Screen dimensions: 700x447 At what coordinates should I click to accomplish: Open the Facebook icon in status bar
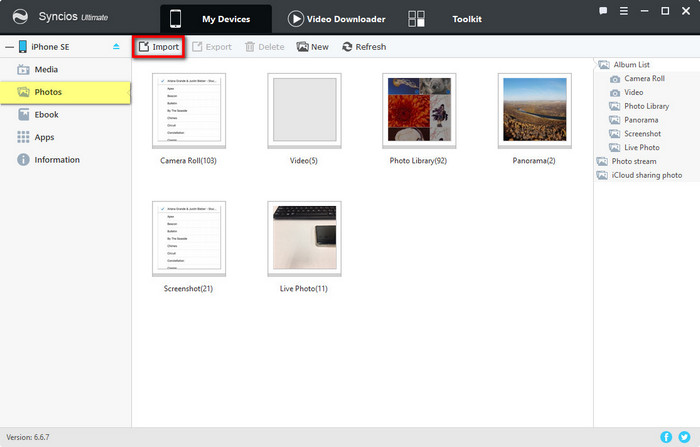click(x=666, y=437)
